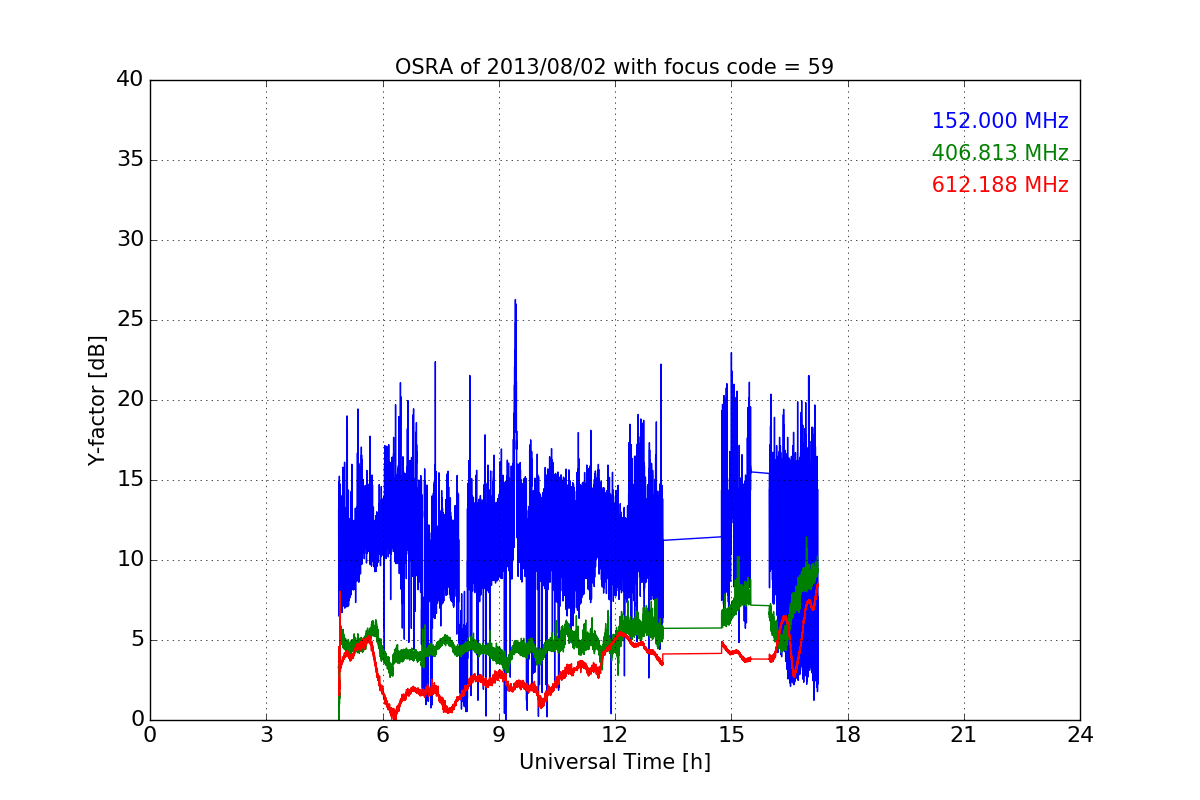
Task: Click y-axis tick label '40'
Action: tap(130, 80)
